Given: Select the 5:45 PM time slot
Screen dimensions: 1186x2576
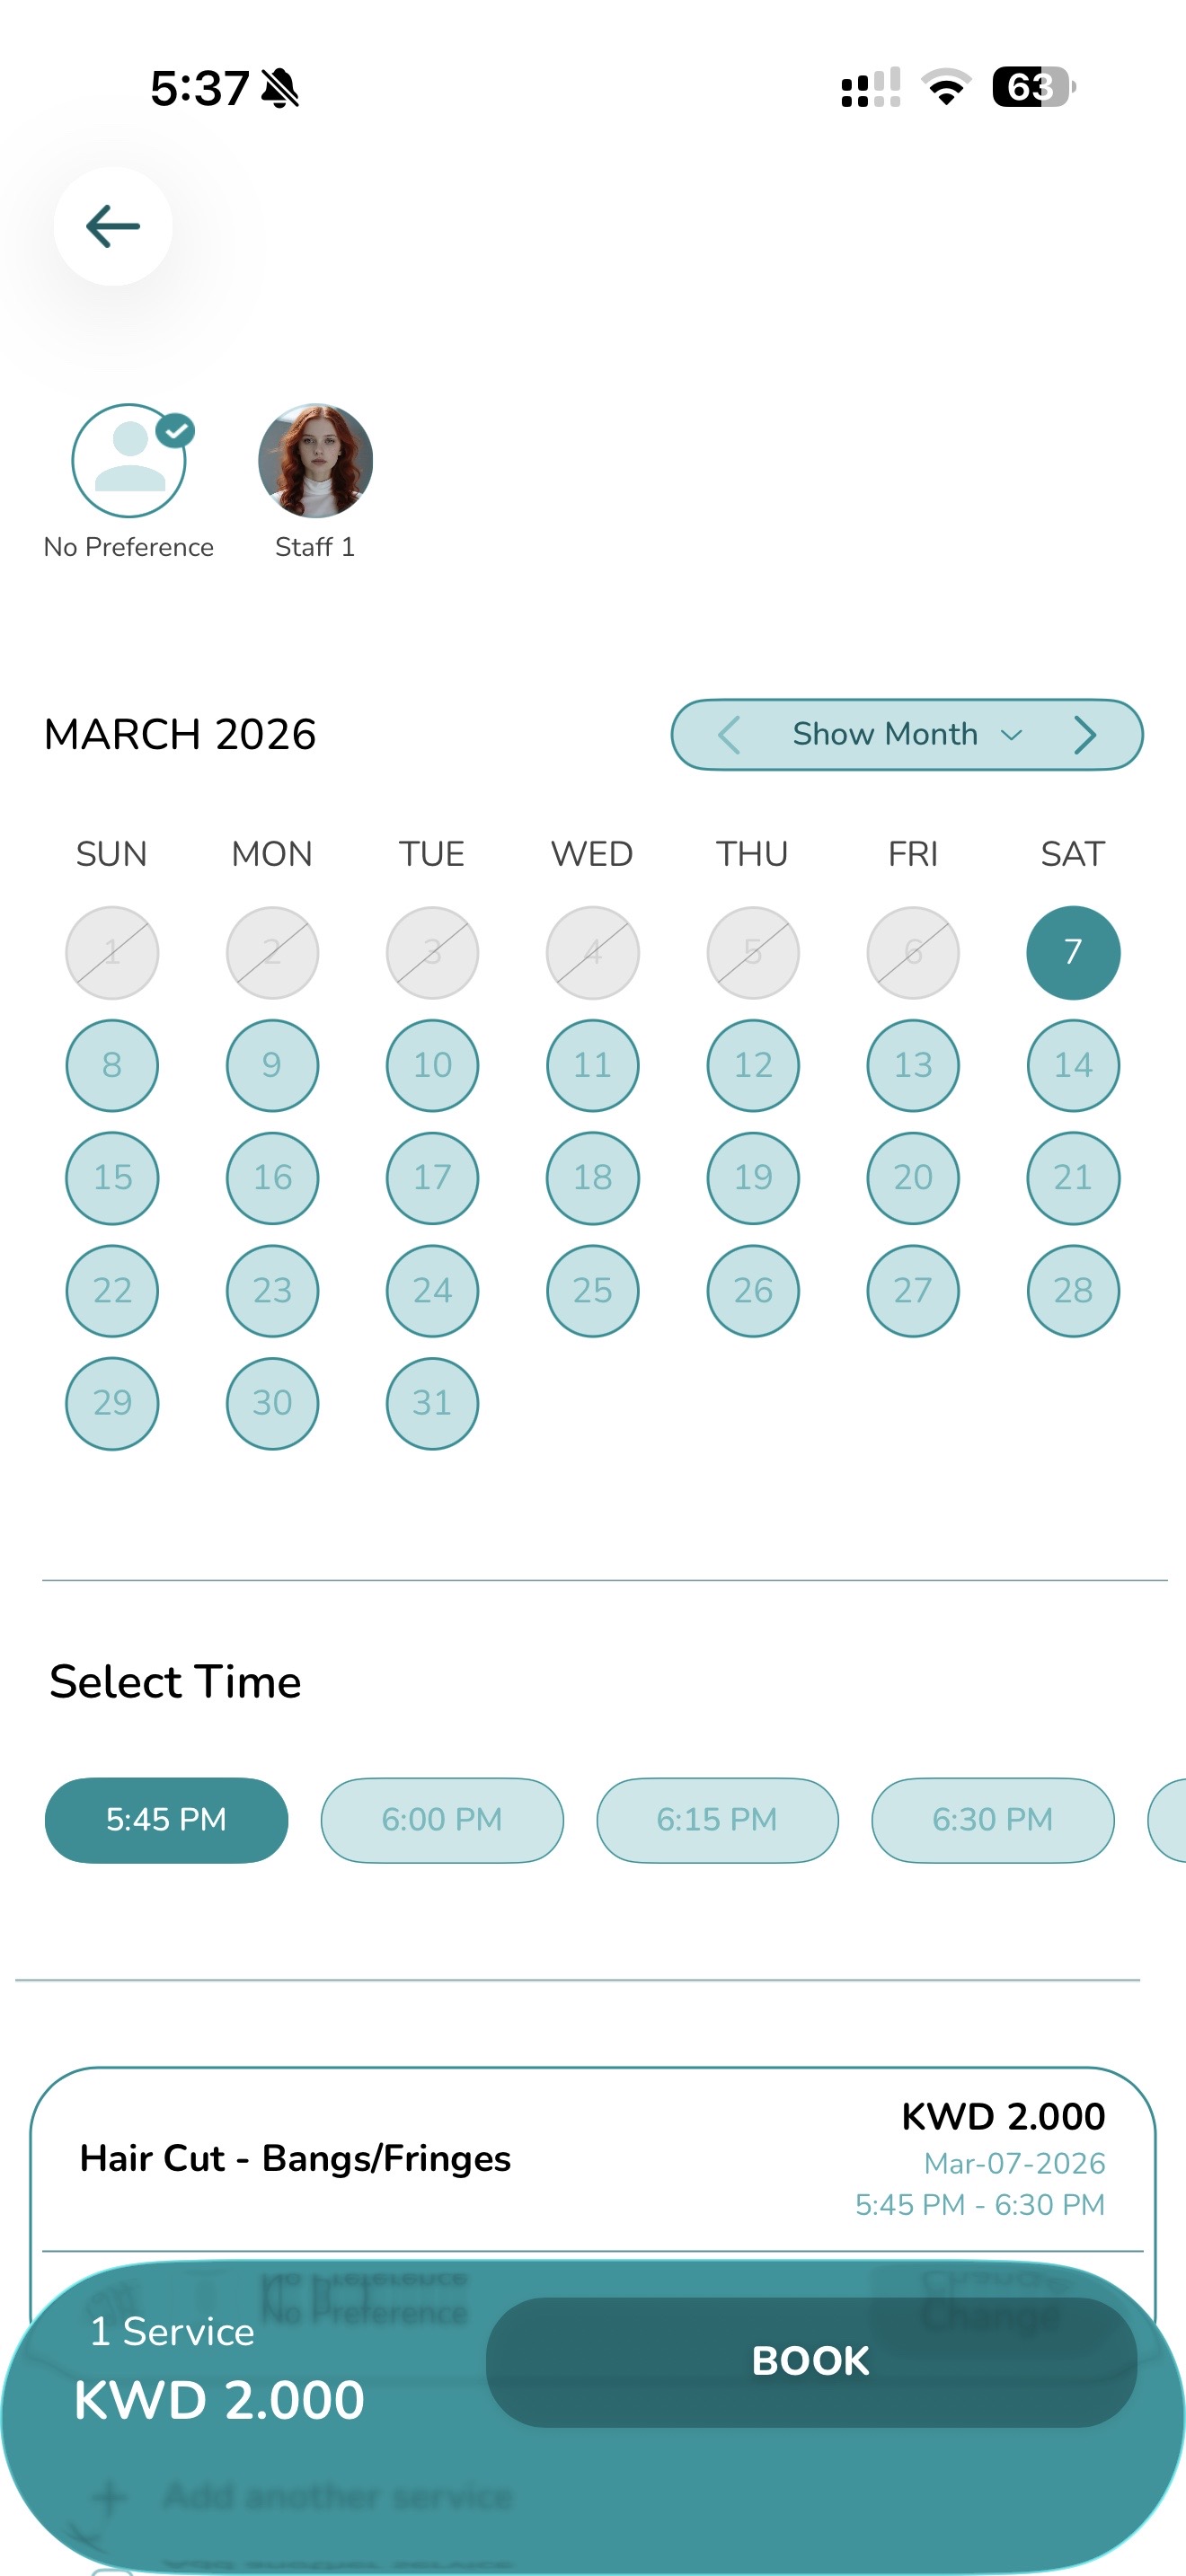Looking at the screenshot, I should pyautogui.click(x=166, y=1820).
